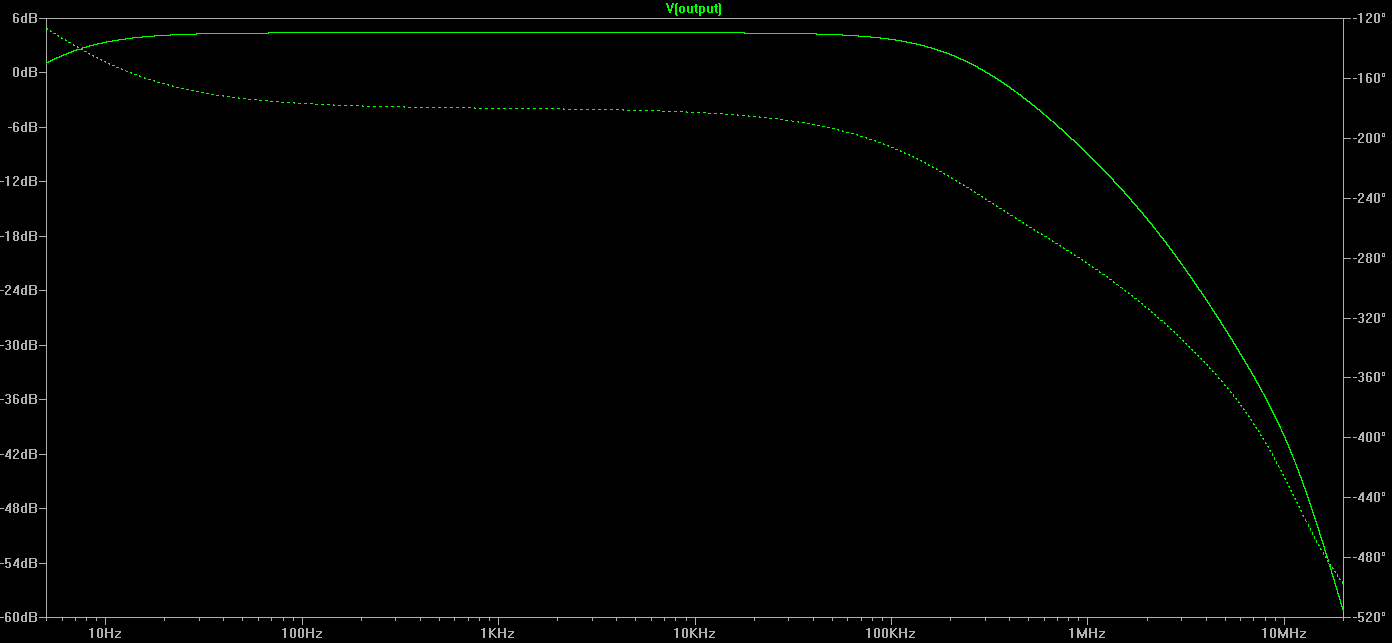Click the 0dB magnitude axis label
This screenshot has width=1392, height=643.
pos(26,73)
